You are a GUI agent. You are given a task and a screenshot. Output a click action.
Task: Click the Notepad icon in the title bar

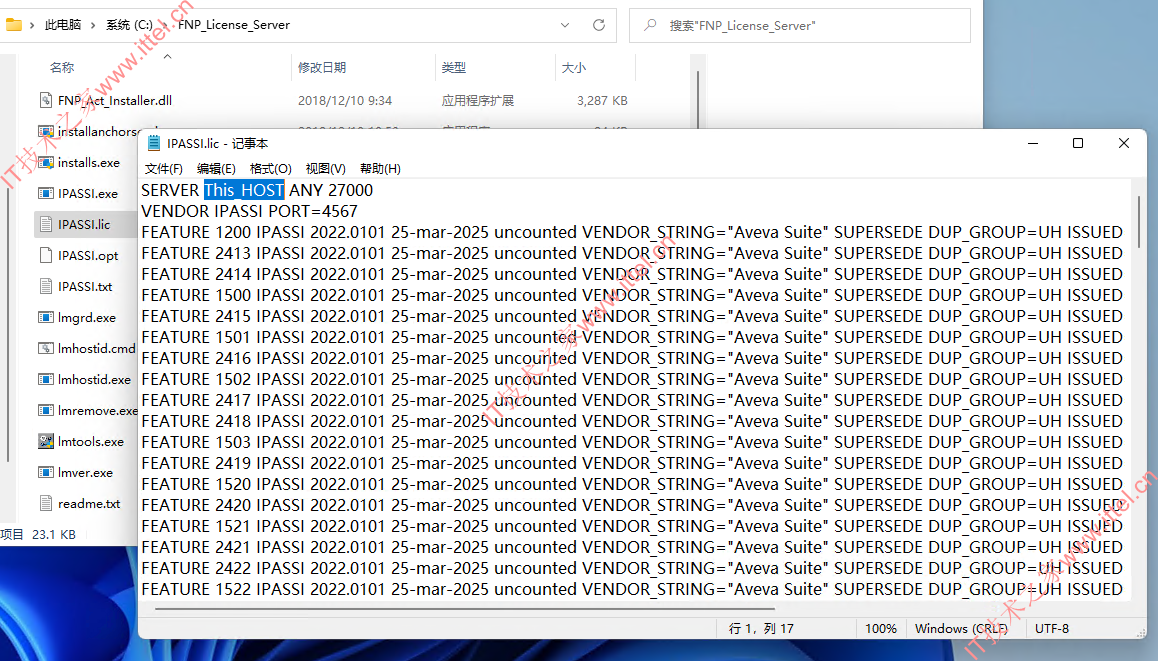154,143
